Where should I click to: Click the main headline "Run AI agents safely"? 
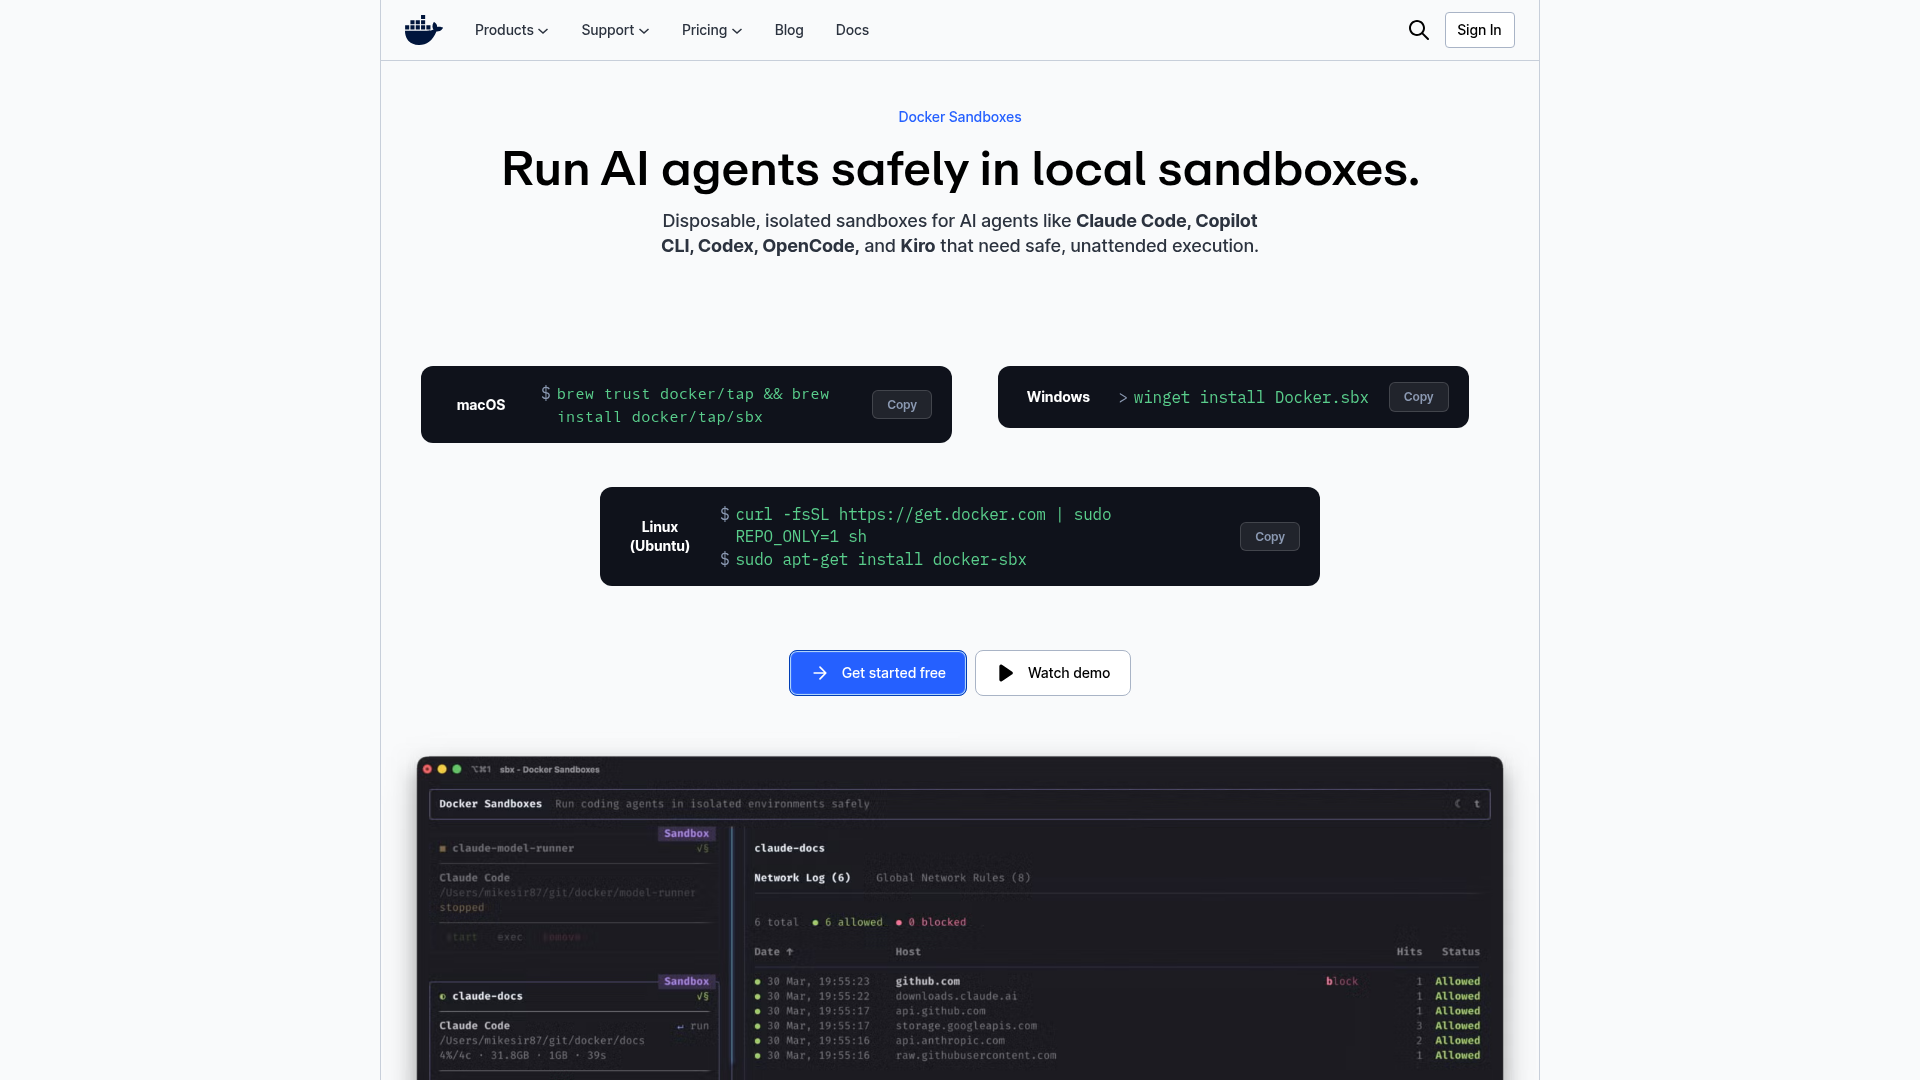(960, 168)
